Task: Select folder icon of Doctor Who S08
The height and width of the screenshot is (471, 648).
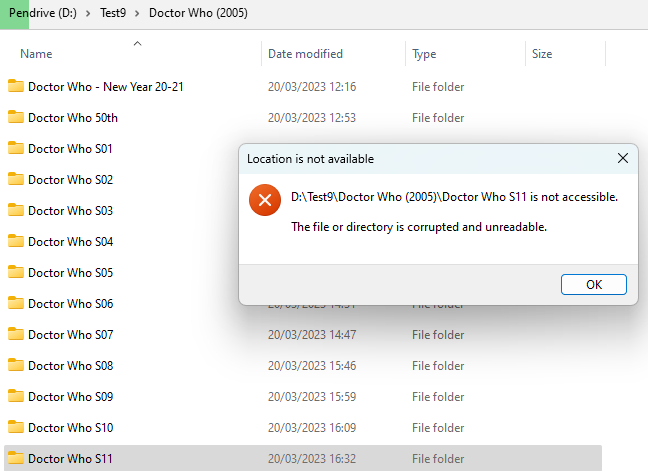Action: tap(16, 365)
